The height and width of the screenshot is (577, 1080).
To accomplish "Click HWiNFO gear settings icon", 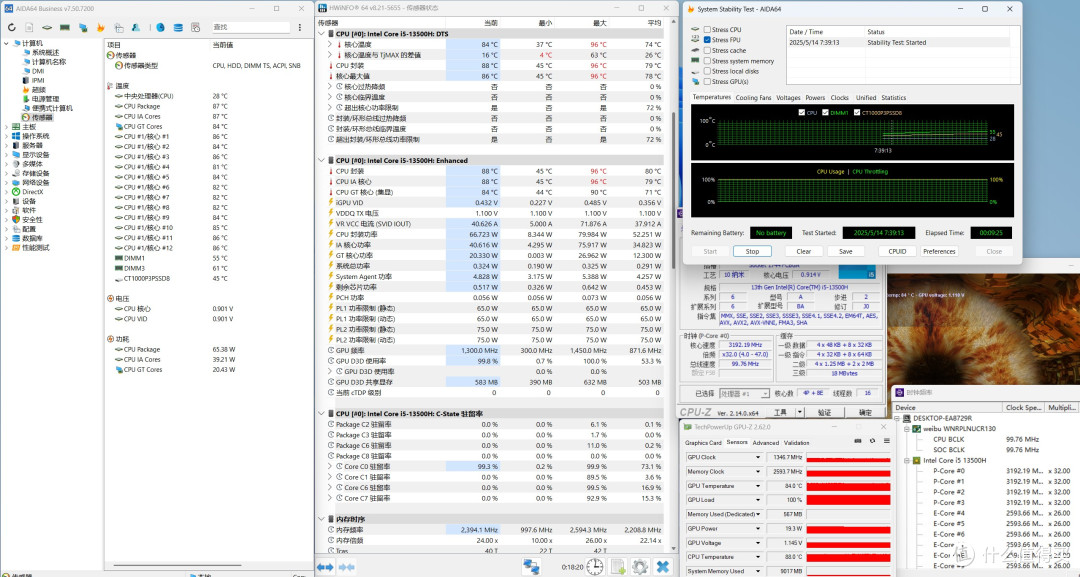I will (x=640, y=567).
